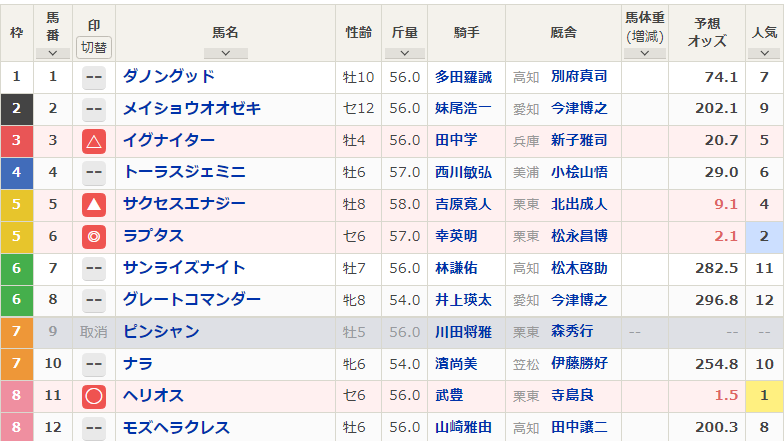Open the 斤量 sort dropdown arrow

click(x=404, y=53)
